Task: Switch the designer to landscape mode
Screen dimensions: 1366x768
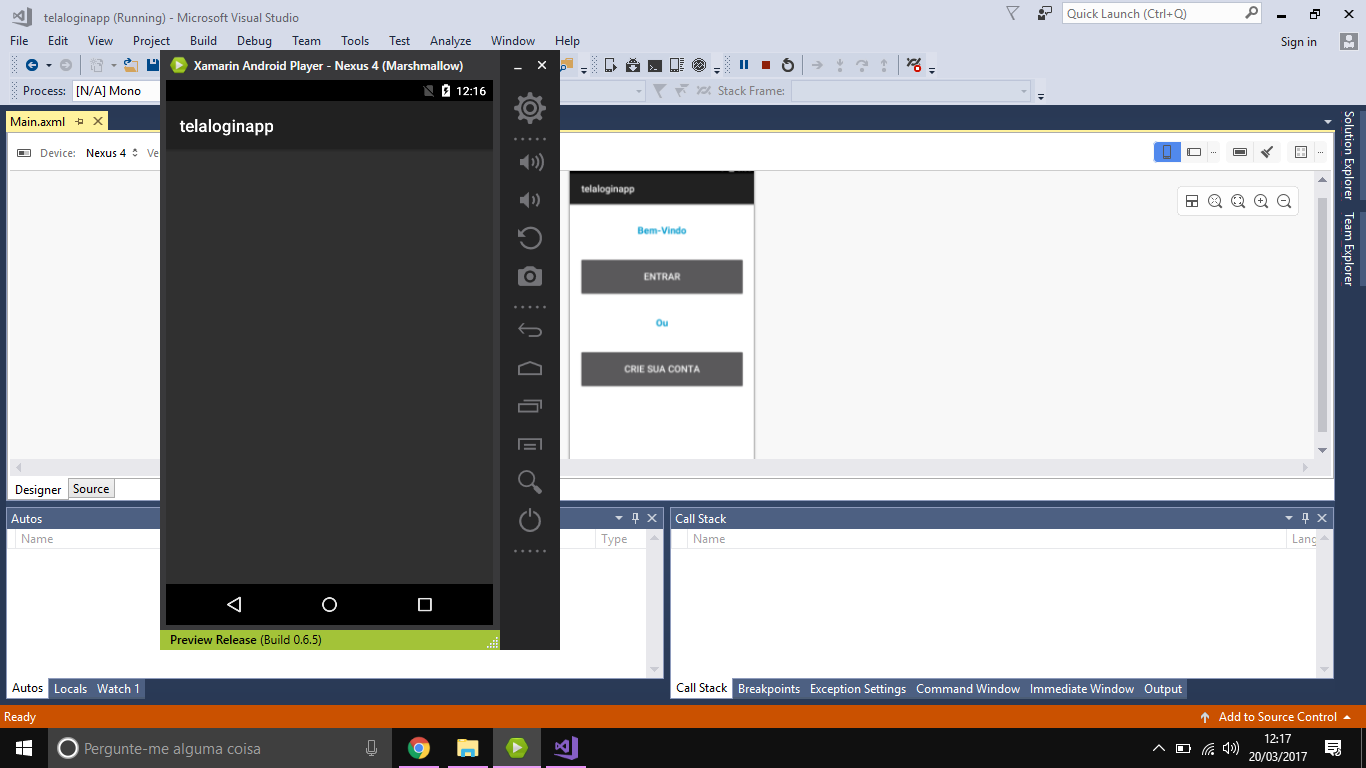Action: pyautogui.click(x=1194, y=152)
